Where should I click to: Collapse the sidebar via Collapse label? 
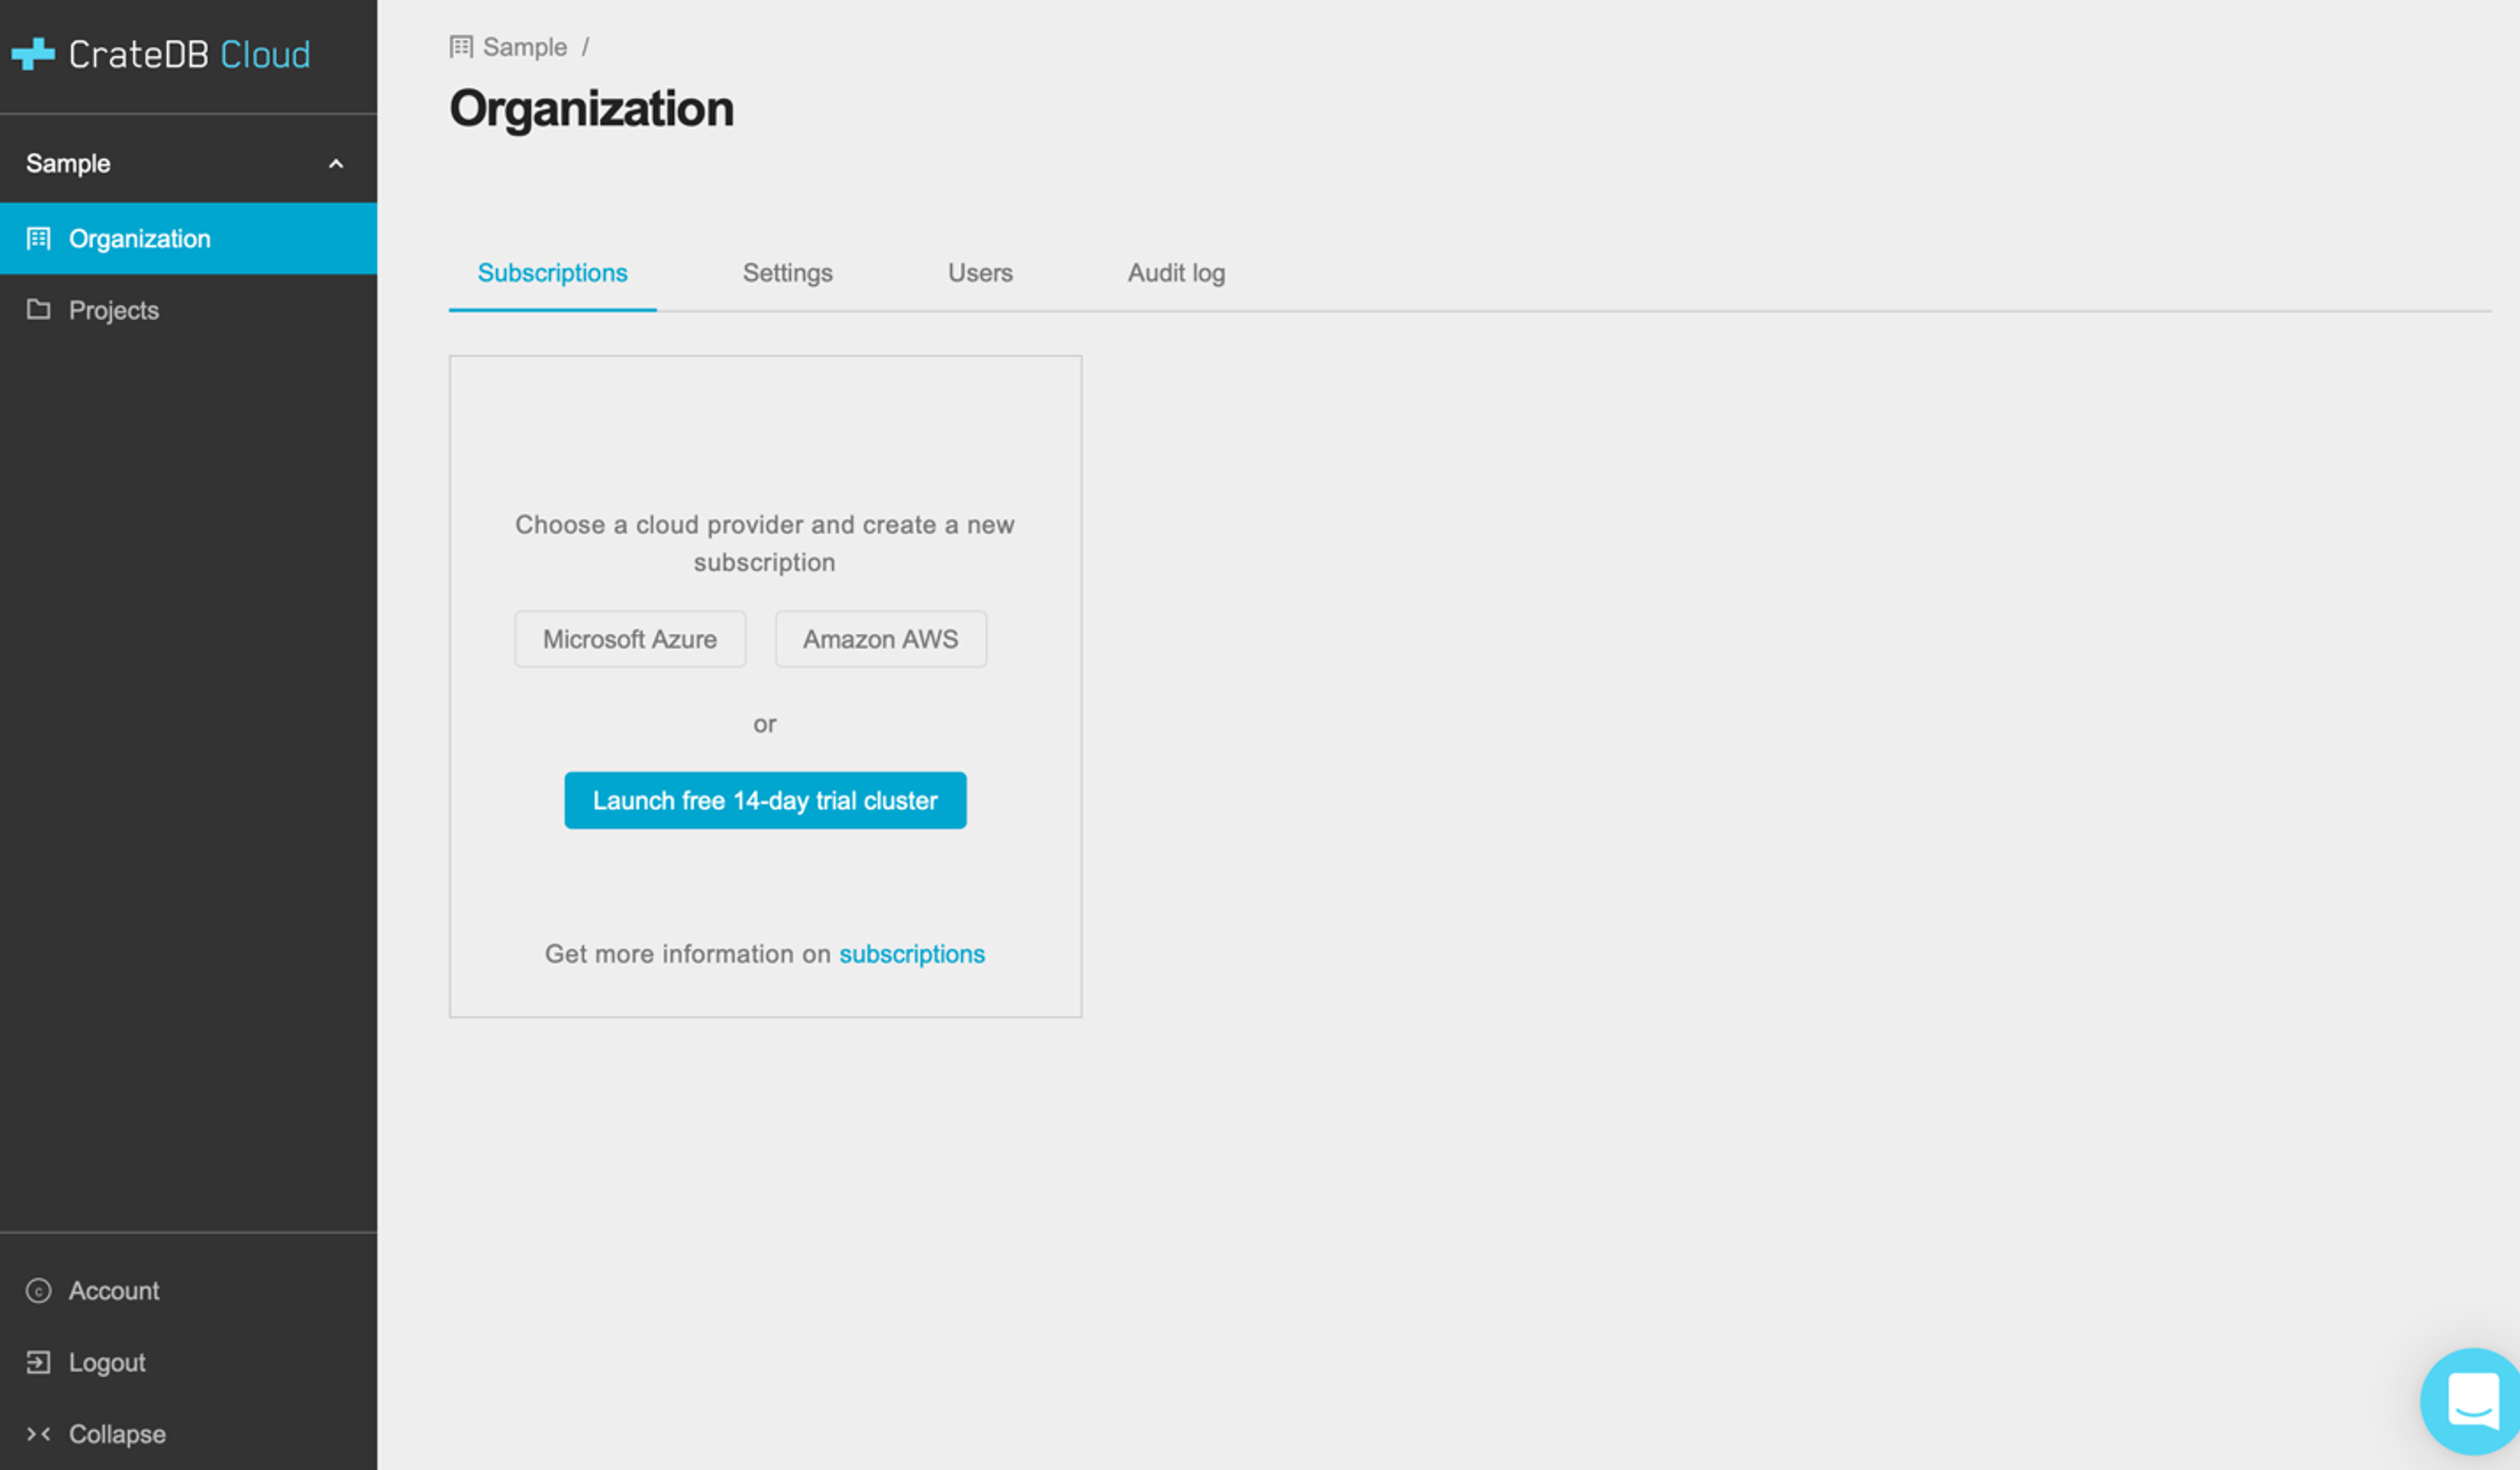pos(117,1434)
